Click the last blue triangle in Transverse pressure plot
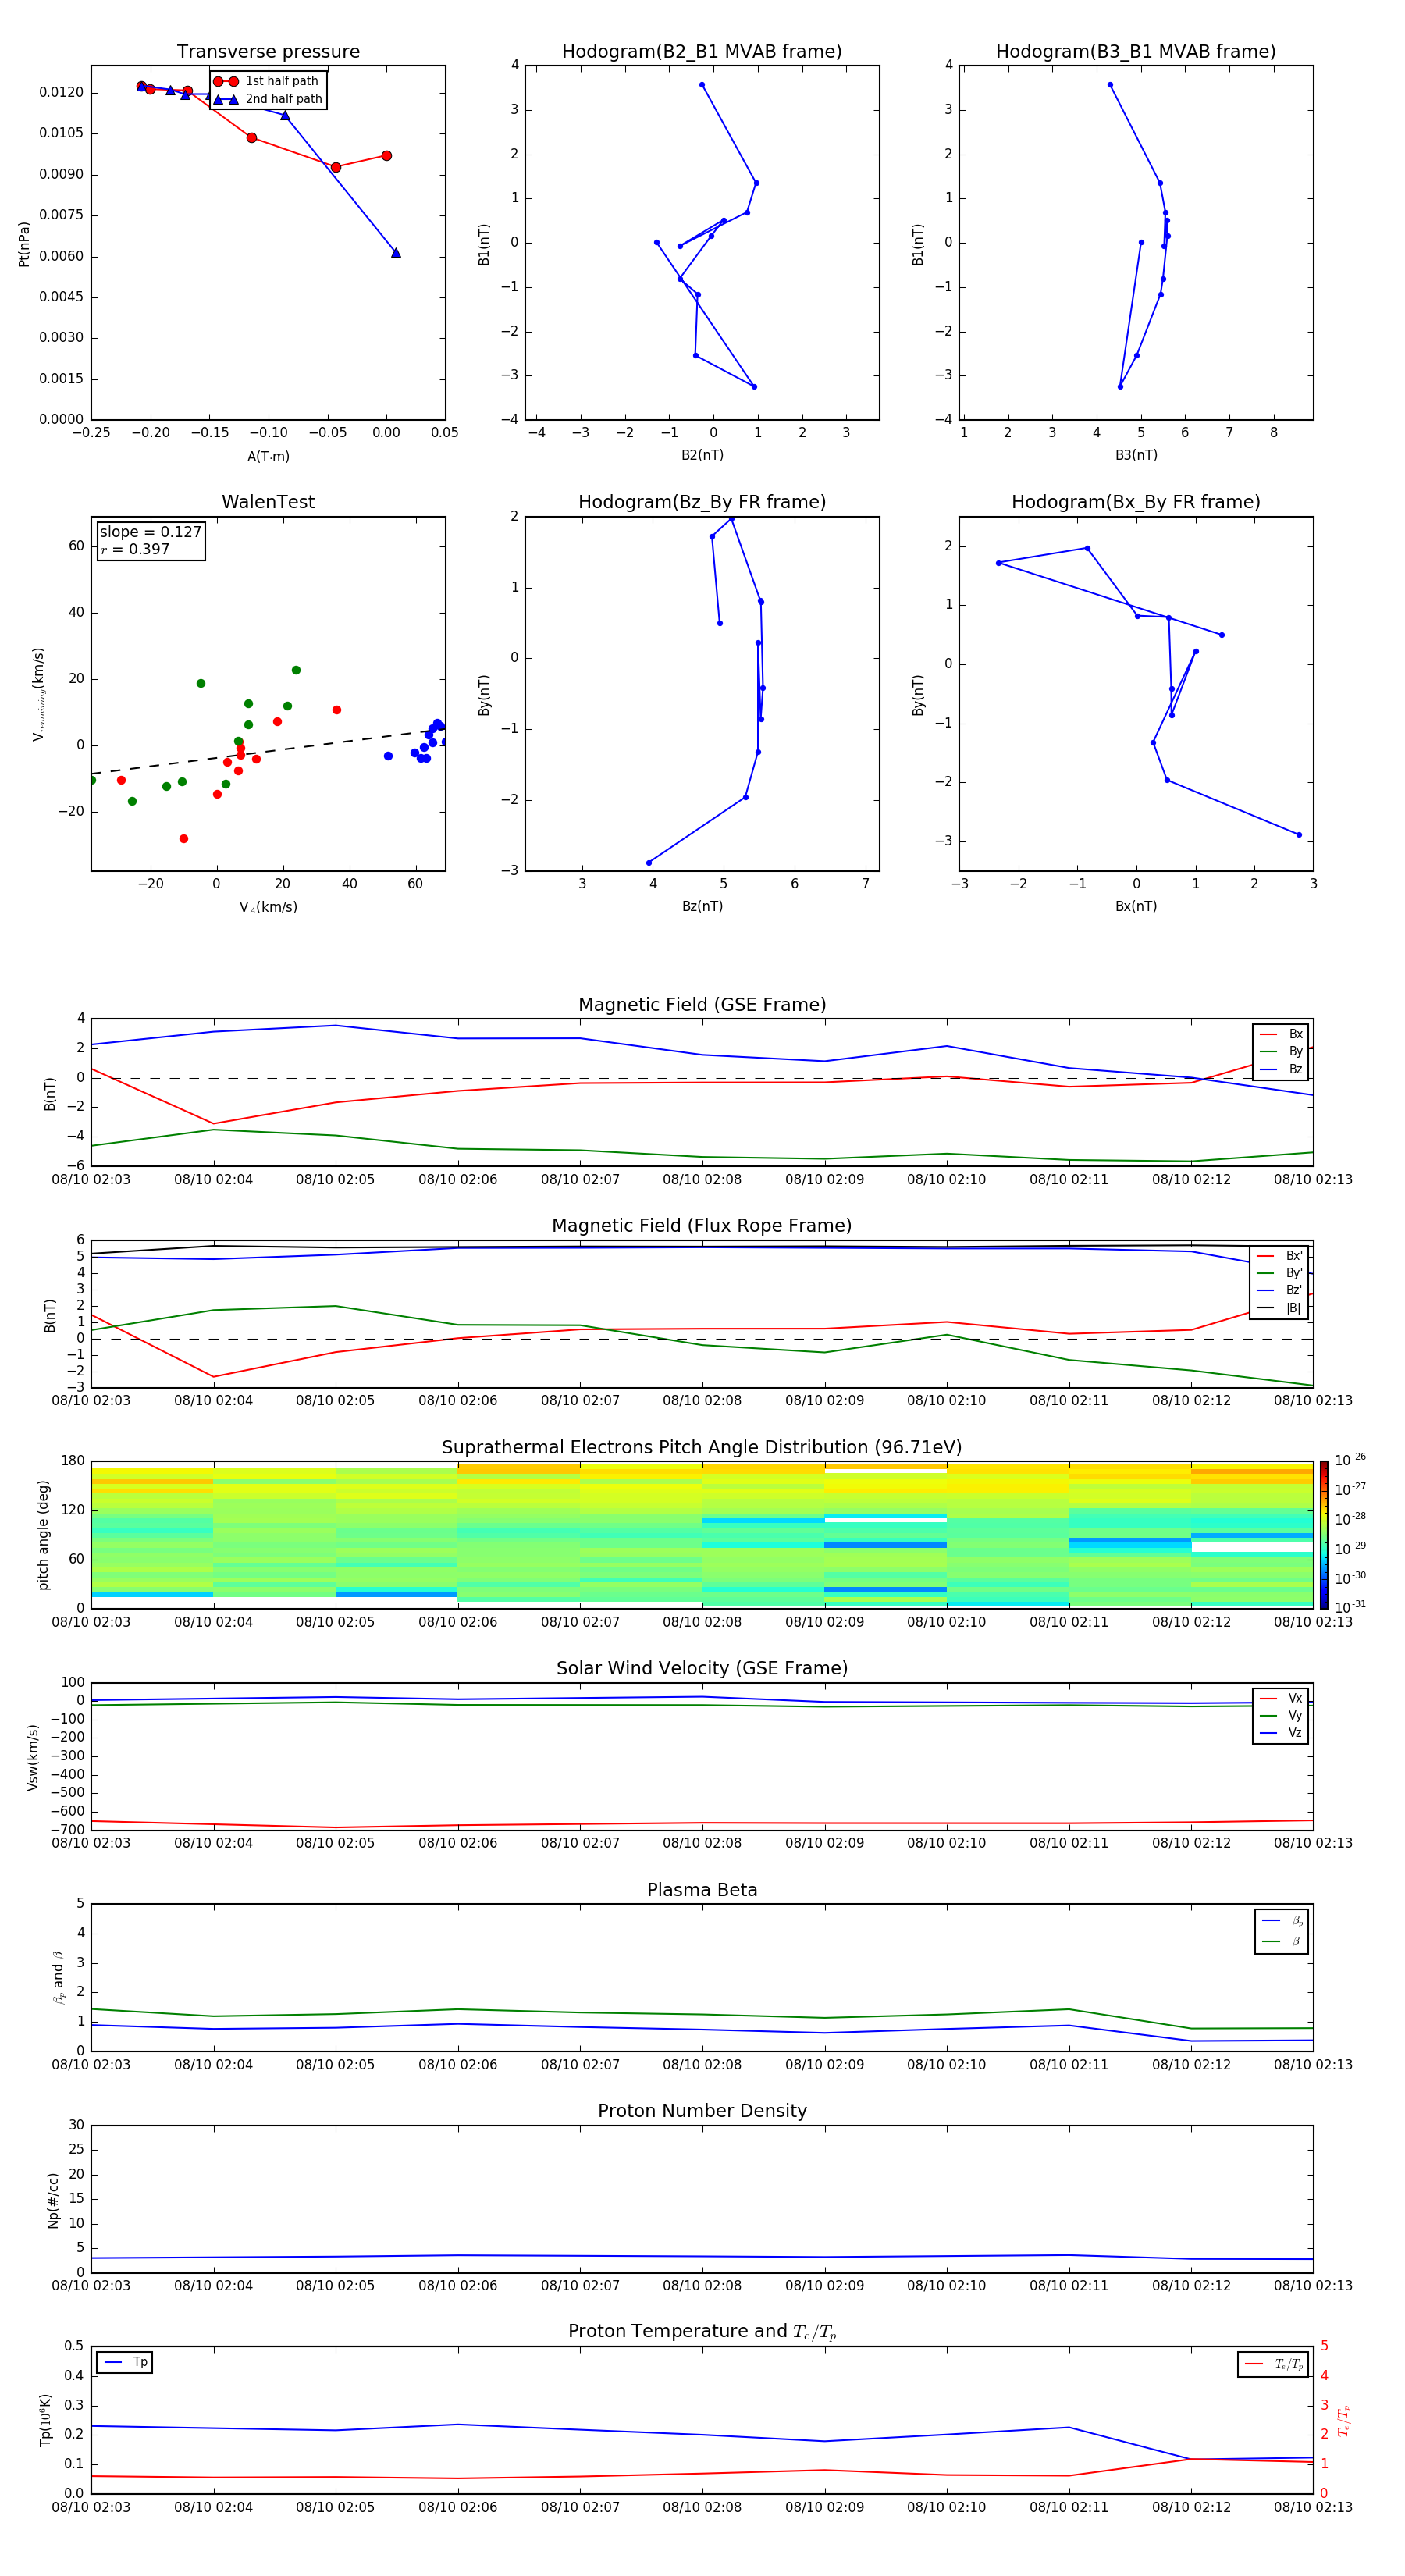1405x2576 pixels. (396, 253)
